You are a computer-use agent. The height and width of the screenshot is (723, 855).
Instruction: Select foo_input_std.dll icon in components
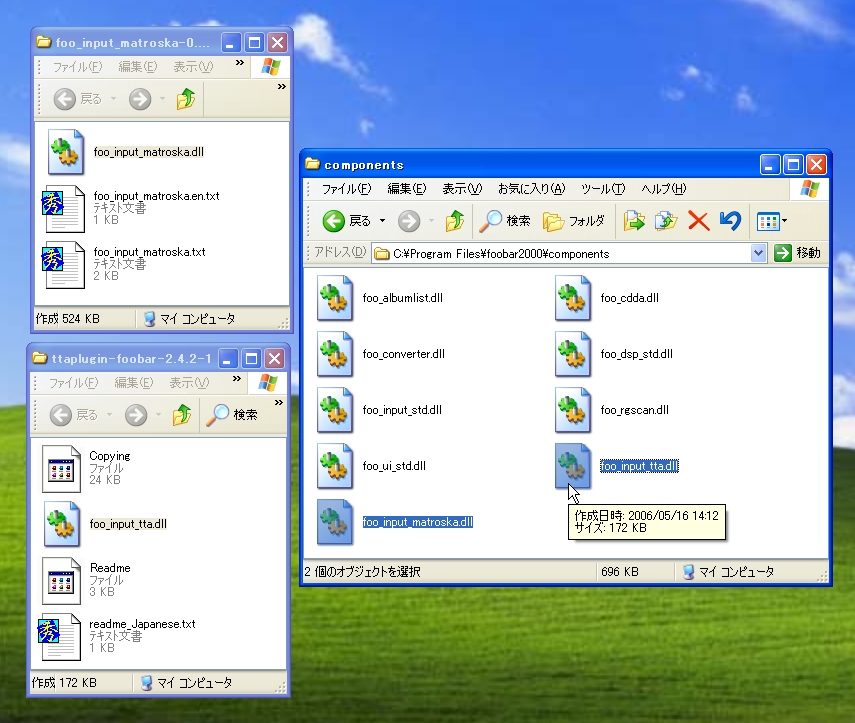tap(335, 411)
